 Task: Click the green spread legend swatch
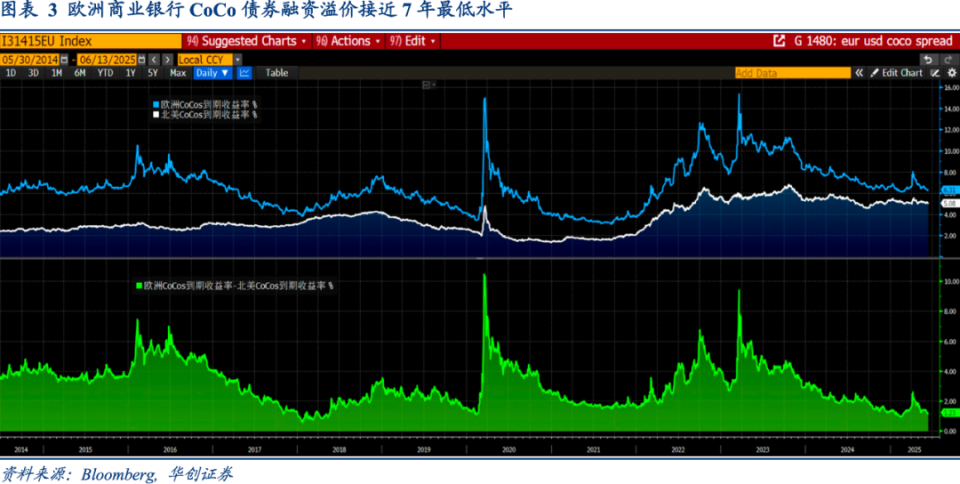coord(138,286)
